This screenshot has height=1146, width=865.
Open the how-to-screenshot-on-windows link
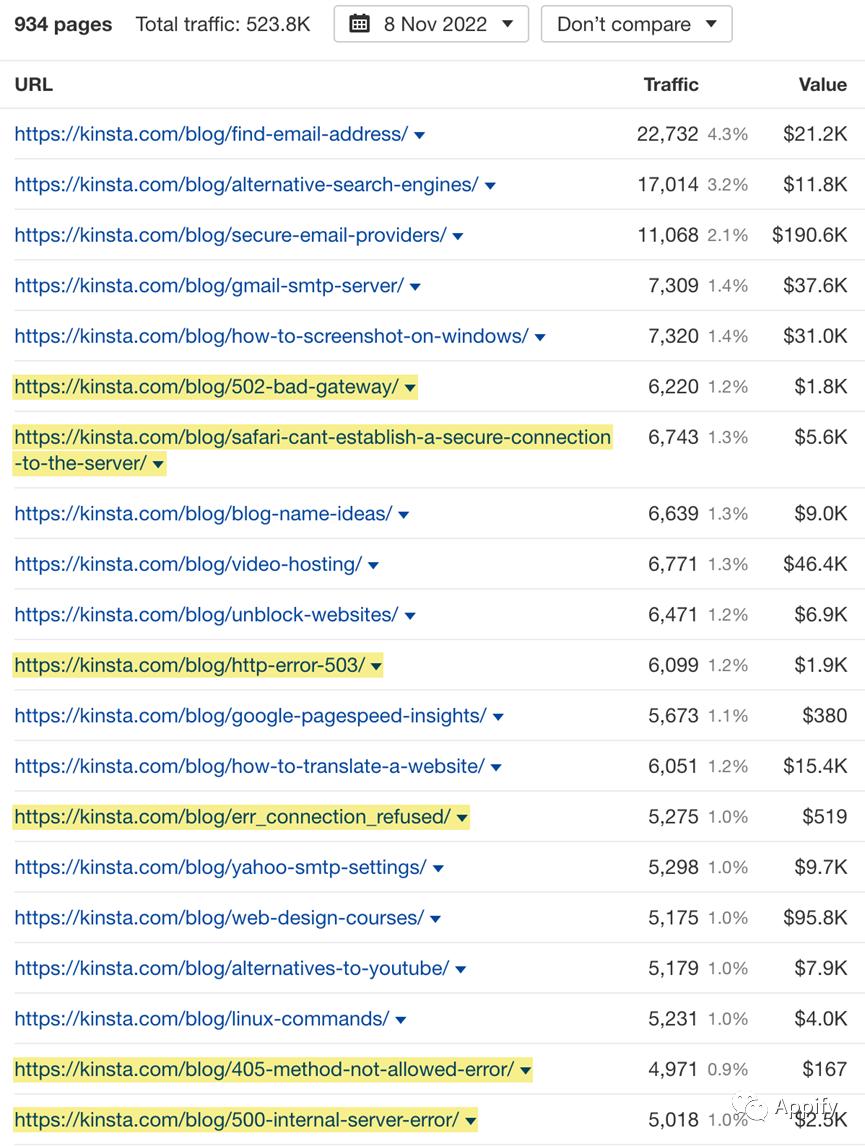pyautogui.click(x=271, y=336)
